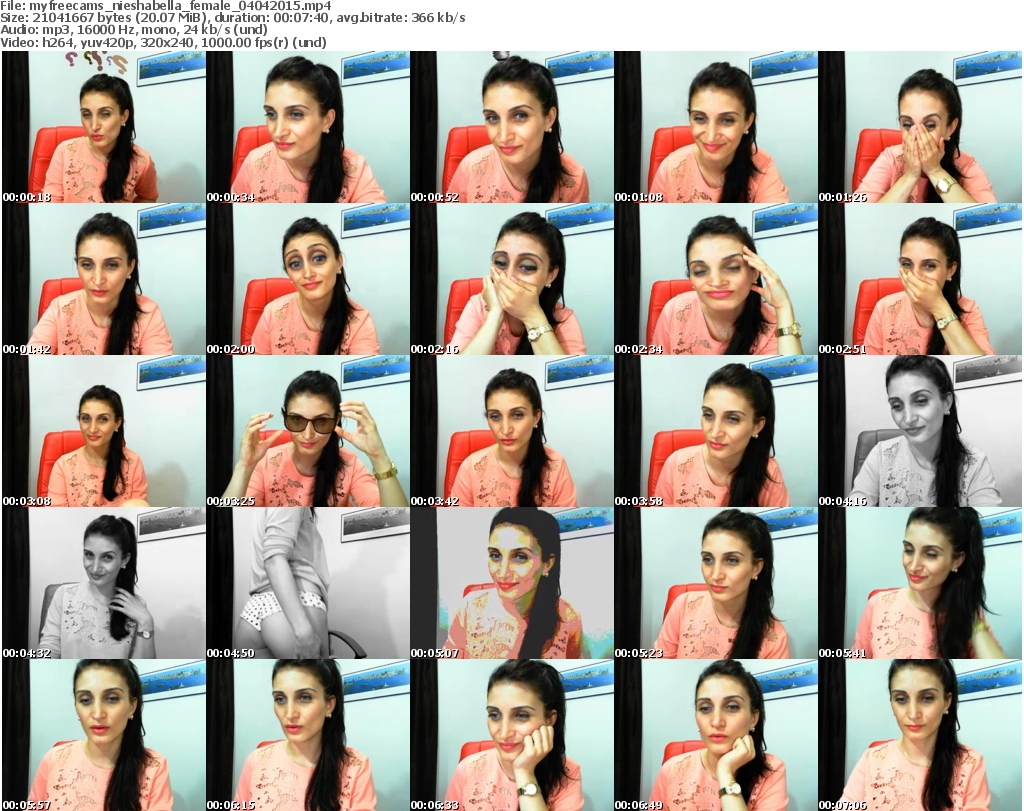Open the thumbnail labeled 00:01:42

pos(103,279)
